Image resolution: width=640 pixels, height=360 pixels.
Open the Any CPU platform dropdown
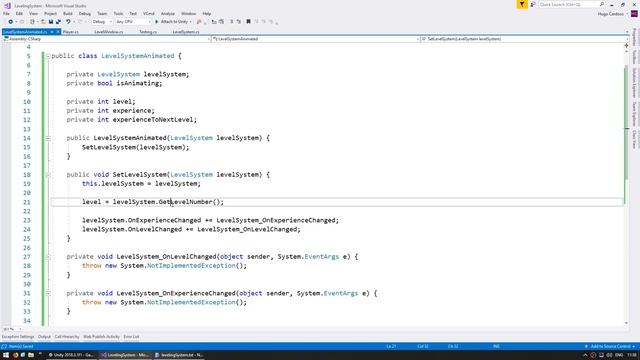coord(133,22)
